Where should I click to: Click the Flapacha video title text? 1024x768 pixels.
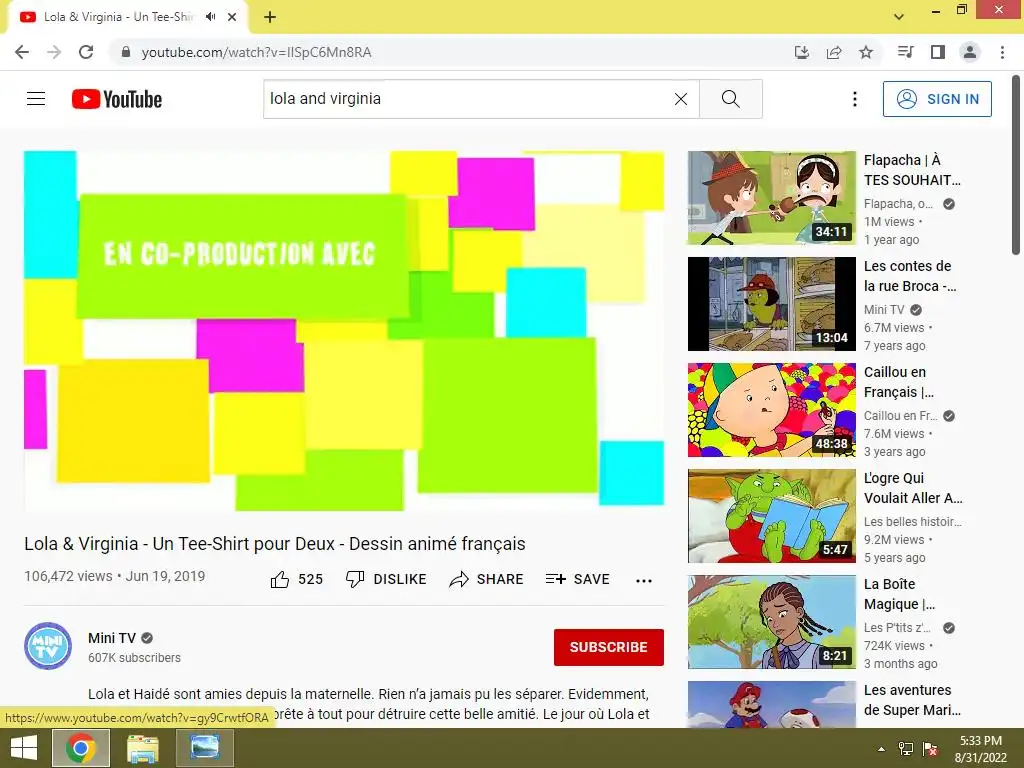pos(912,170)
